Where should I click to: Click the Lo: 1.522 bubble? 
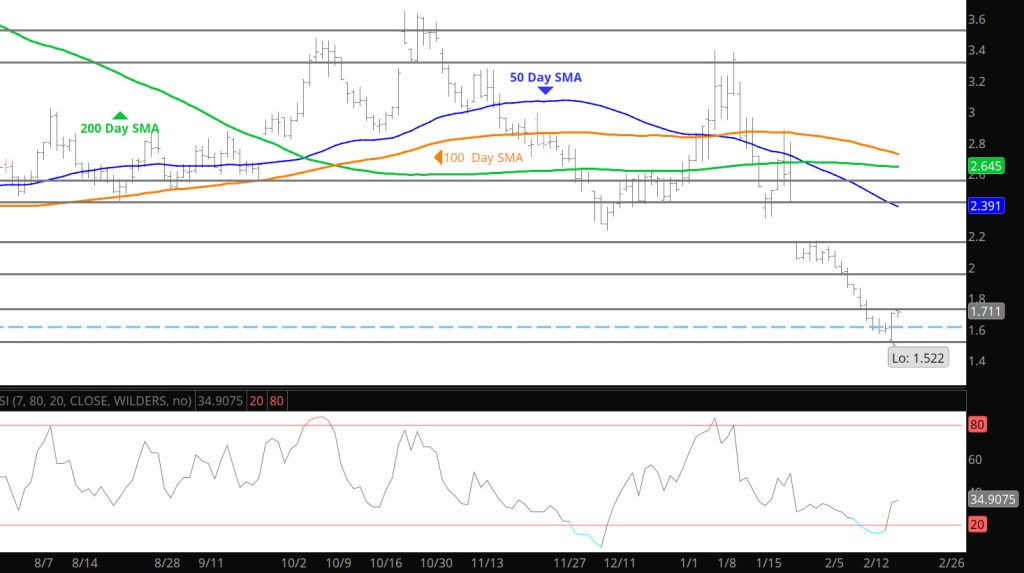[x=916, y=357]
